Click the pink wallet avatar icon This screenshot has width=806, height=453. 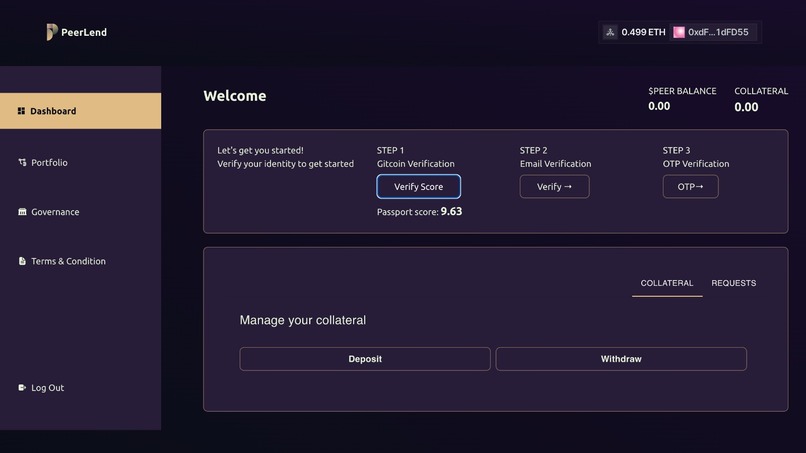pyautogui.click(x=679, y=32)
